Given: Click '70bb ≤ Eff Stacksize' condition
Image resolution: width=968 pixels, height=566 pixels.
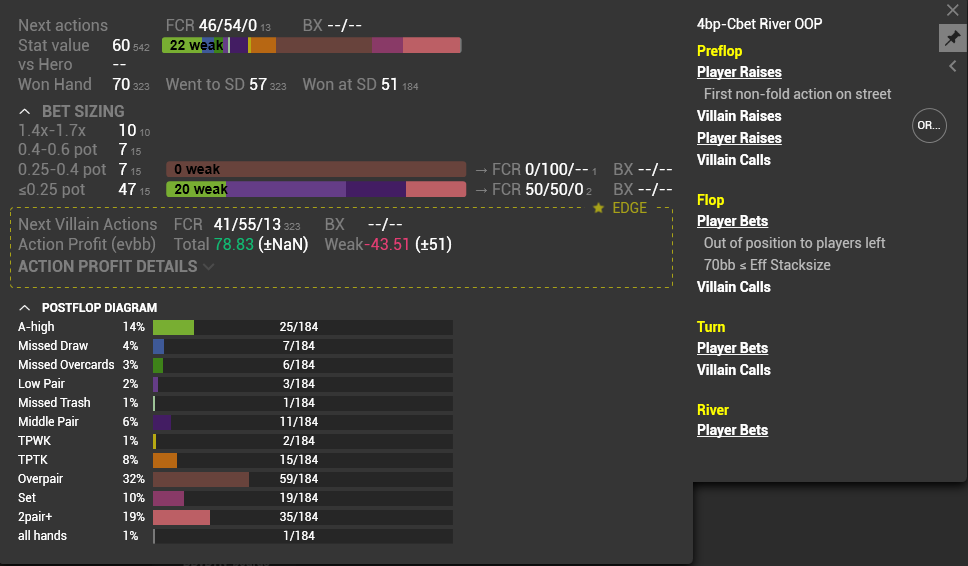Looking at the screenshot, I should coord(767,265).
